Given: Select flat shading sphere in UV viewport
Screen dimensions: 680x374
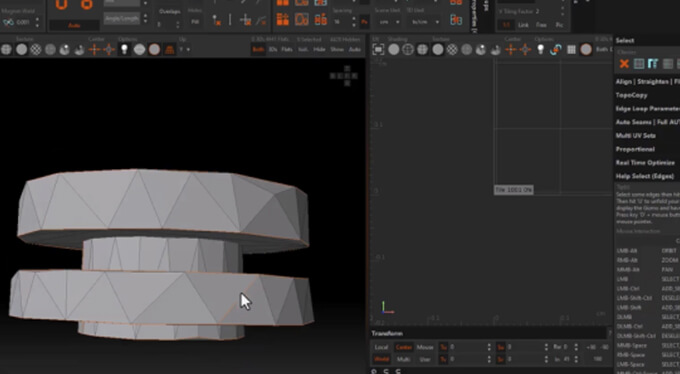Looking at the screenshot, I should point(394,49).
